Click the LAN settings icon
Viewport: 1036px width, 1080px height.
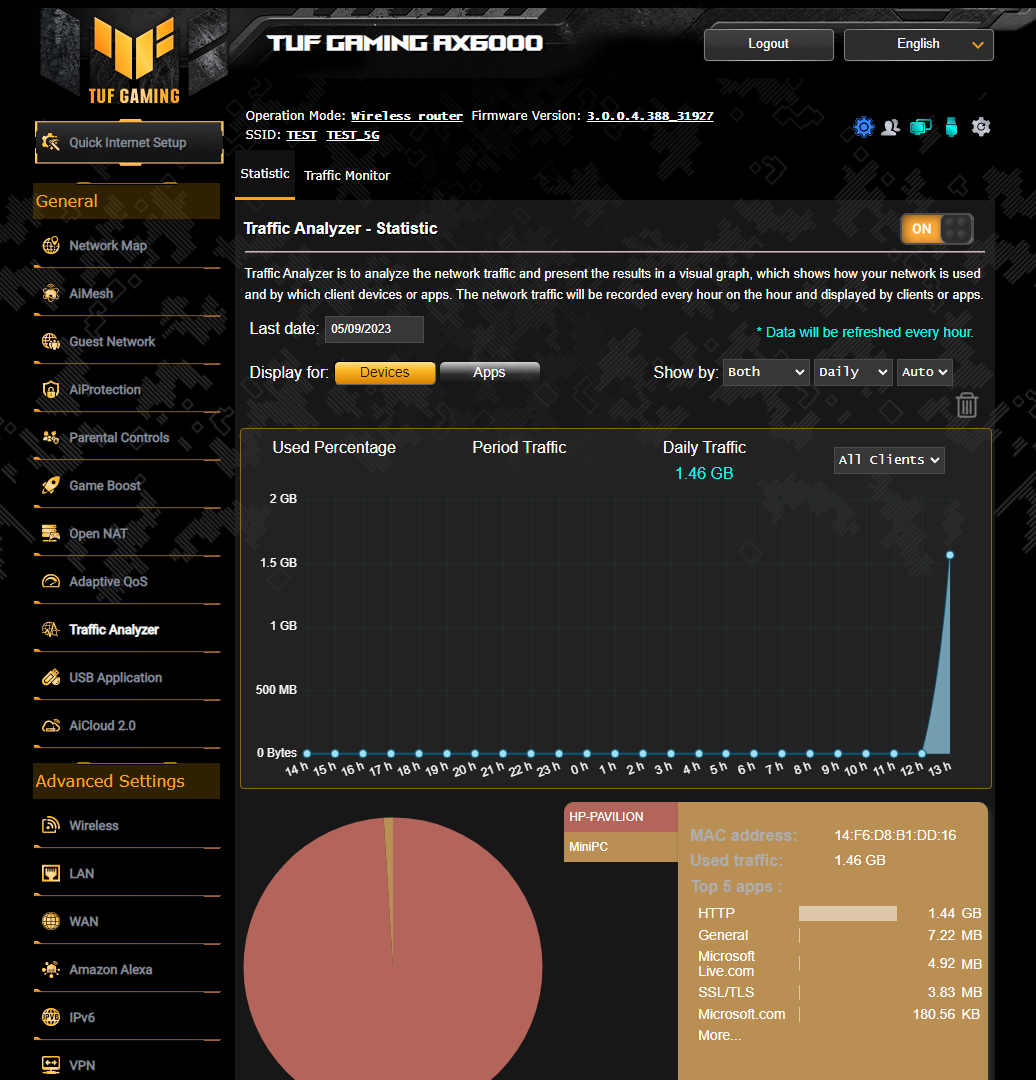51,873
